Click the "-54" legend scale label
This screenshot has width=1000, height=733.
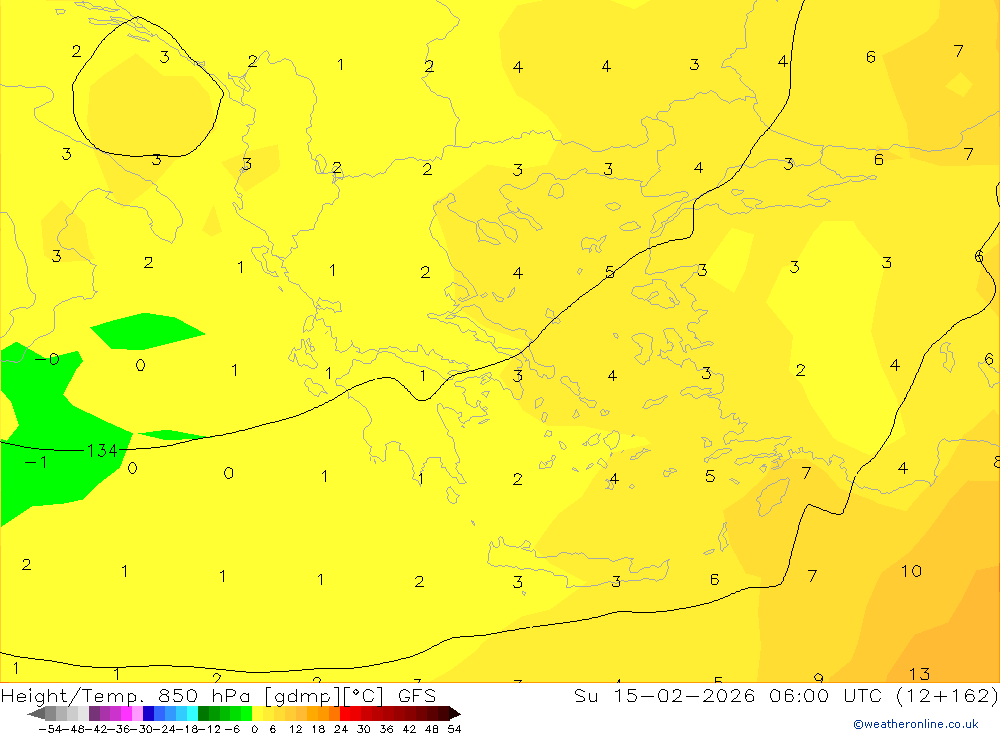click(50, 729)
